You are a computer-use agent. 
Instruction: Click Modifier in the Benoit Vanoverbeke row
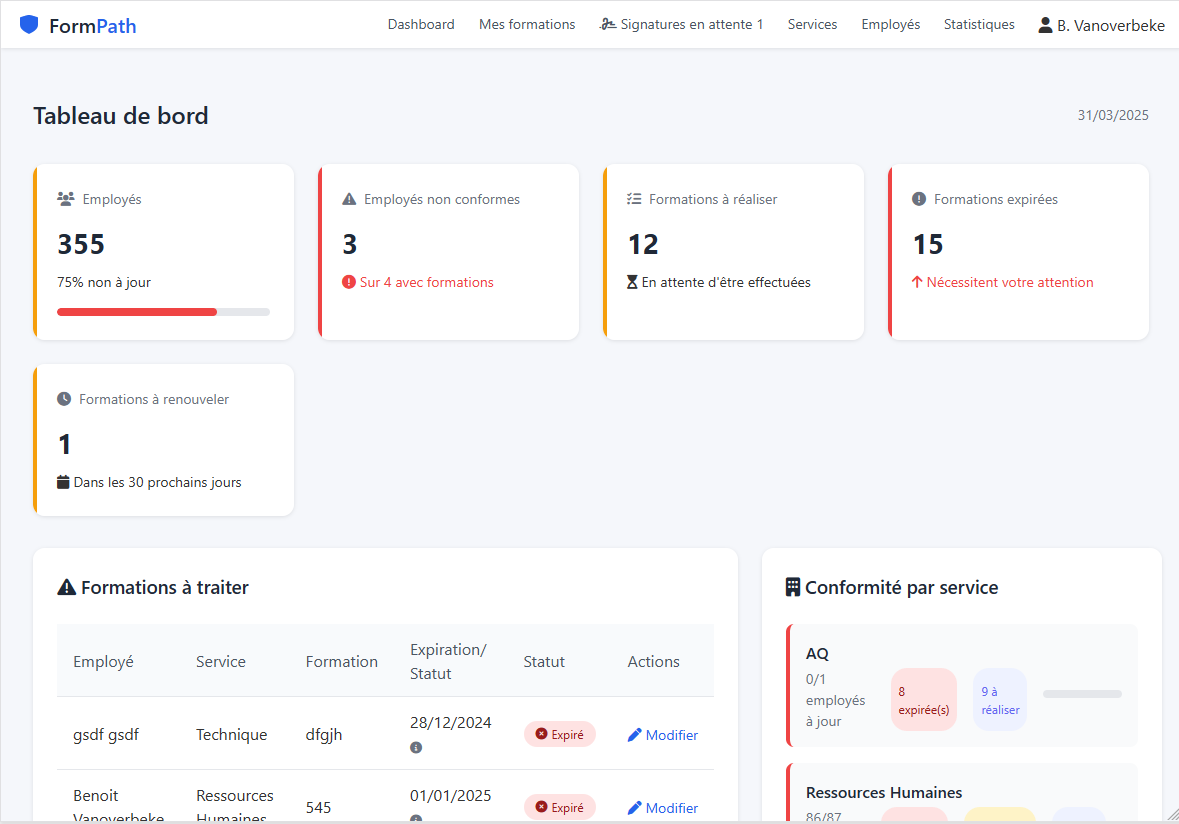(662, 808)
